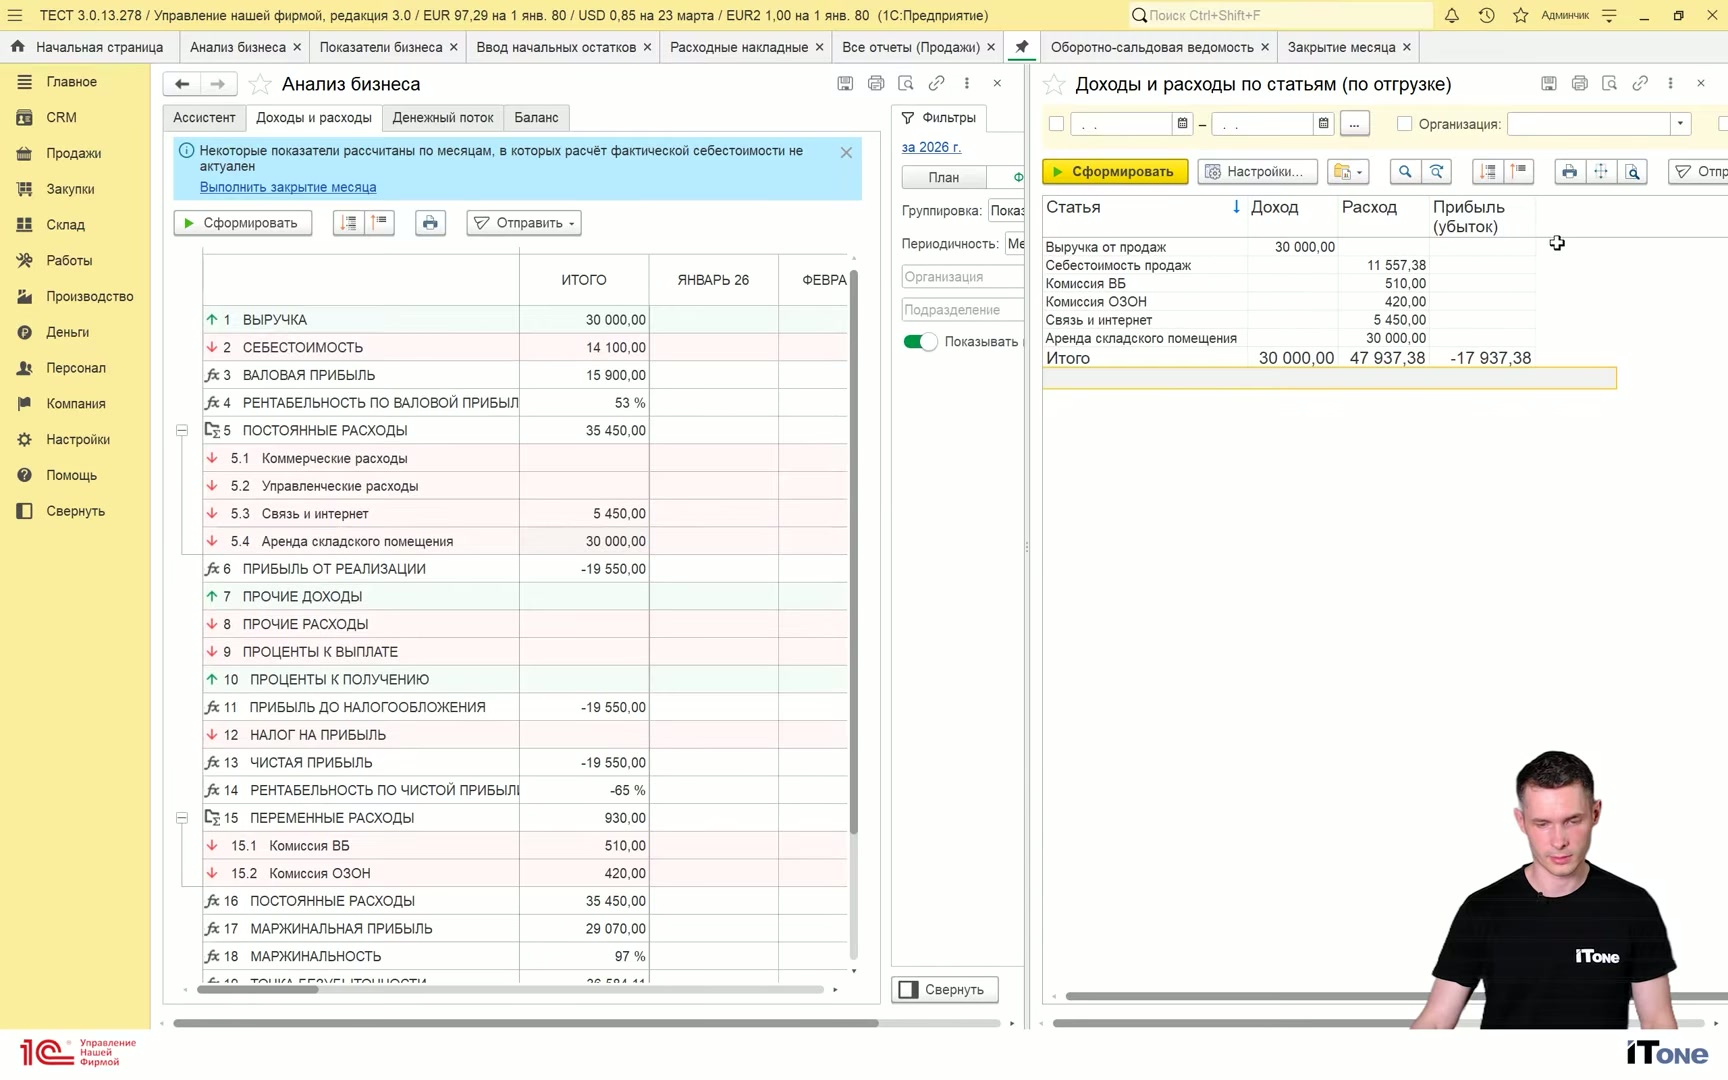Open notifications bell icon in title bar
Viewport: 1728px width, 1080px height.
[x=1451, y=15]
